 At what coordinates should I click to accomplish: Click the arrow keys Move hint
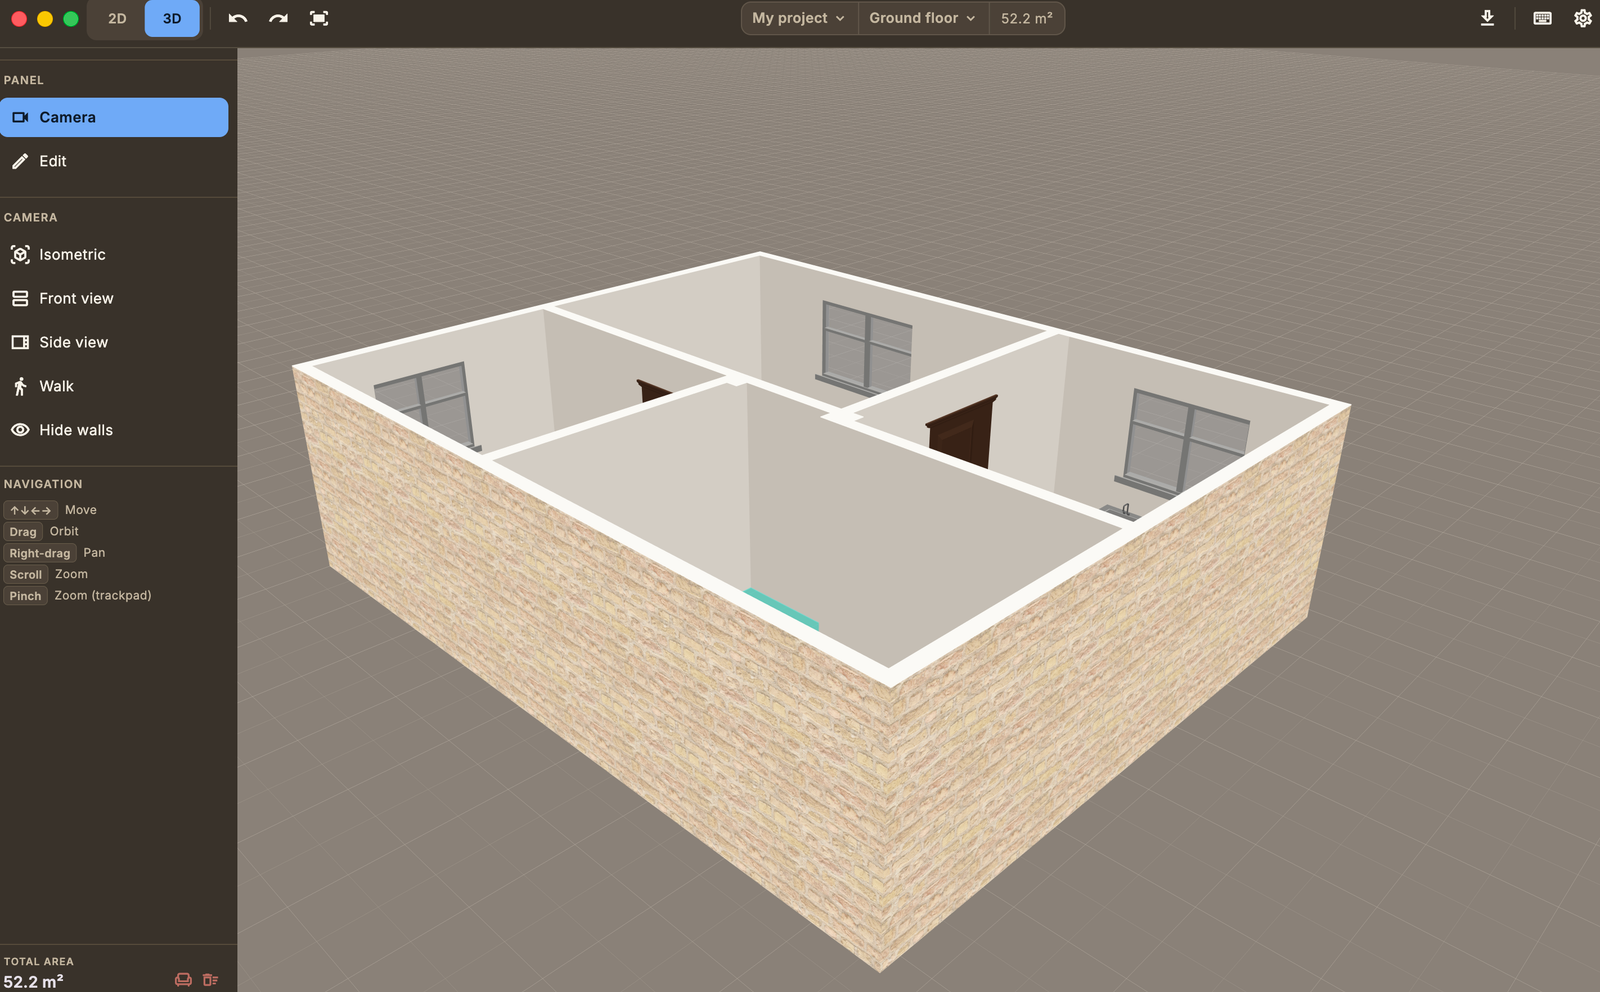pos(50,510)
